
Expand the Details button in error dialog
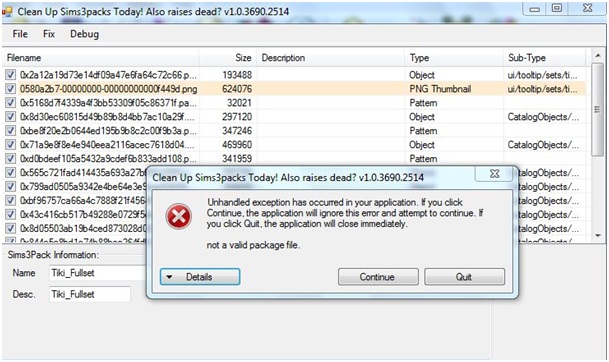click(200, 277)
